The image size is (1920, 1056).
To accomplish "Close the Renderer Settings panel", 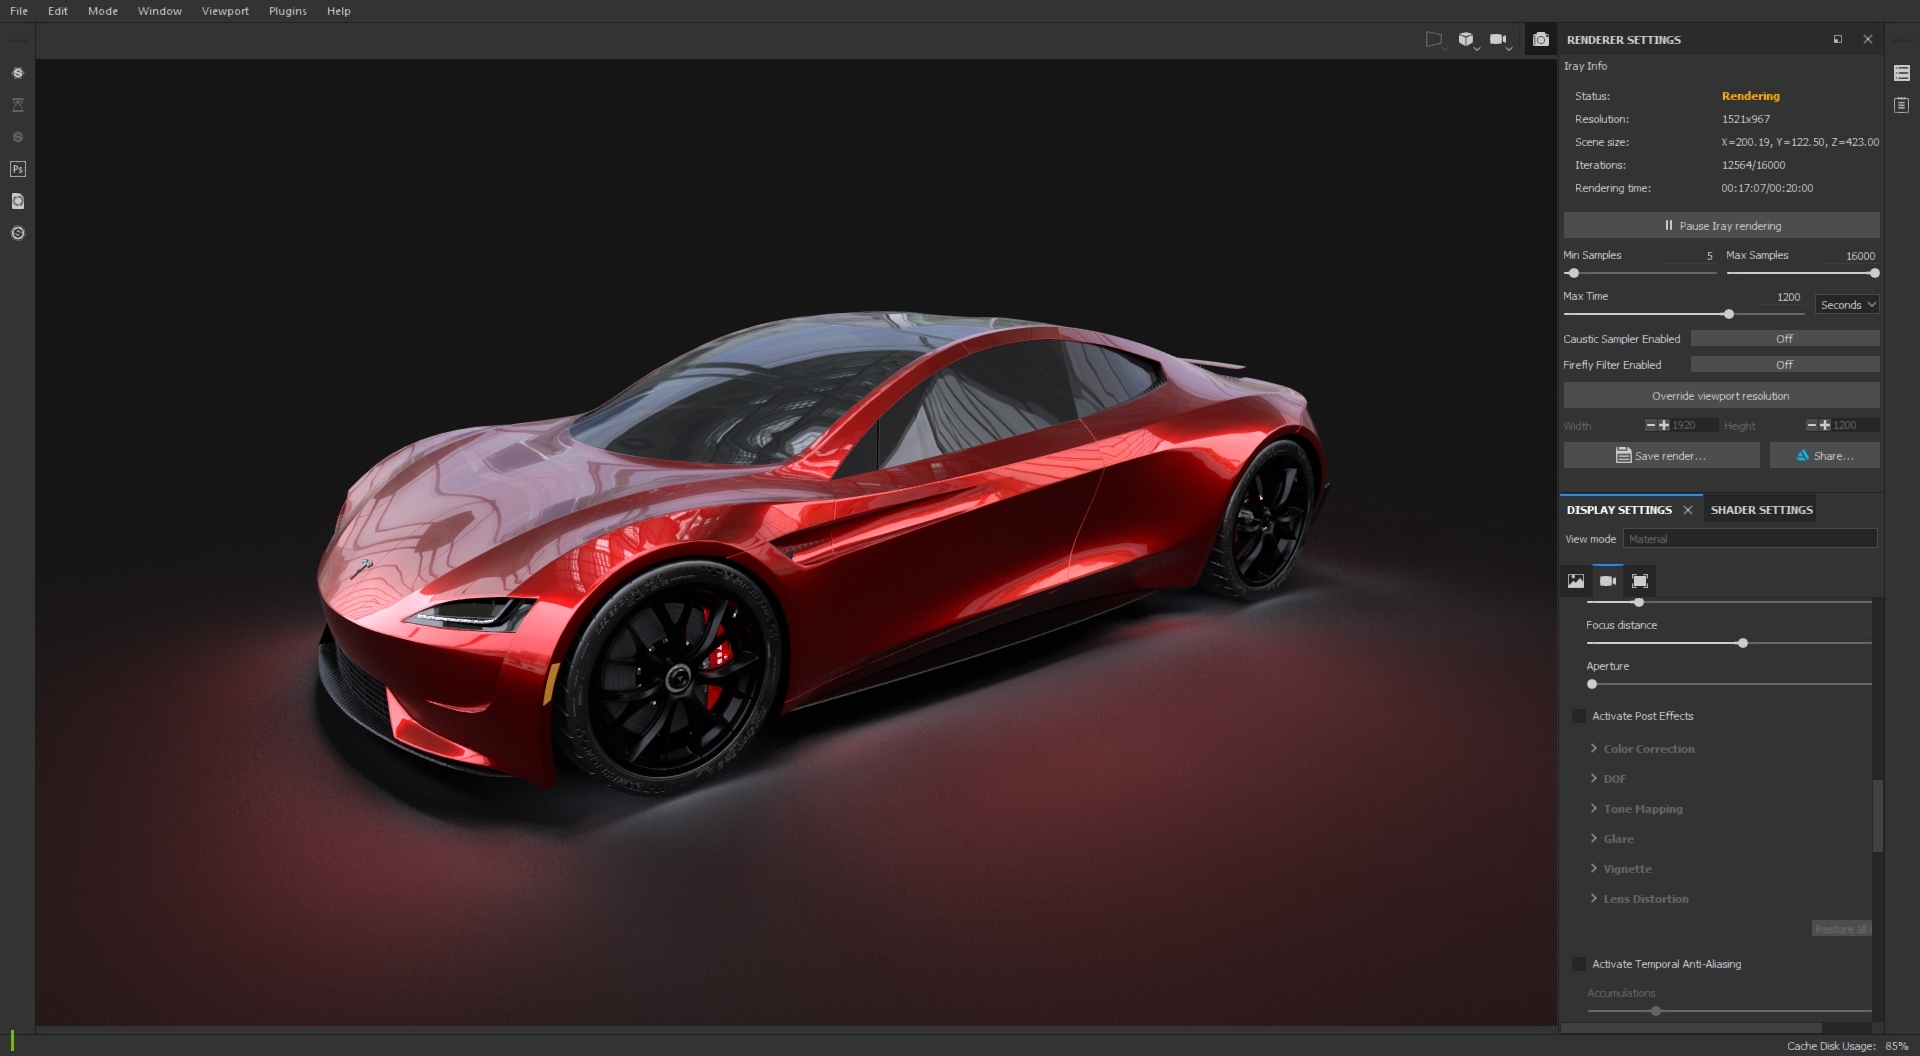I will pyautogui.click(x=1868, y=39).
